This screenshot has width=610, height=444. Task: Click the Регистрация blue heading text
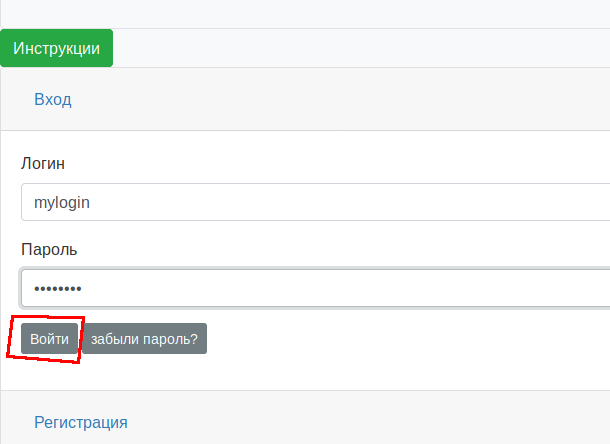click(81, 423)
